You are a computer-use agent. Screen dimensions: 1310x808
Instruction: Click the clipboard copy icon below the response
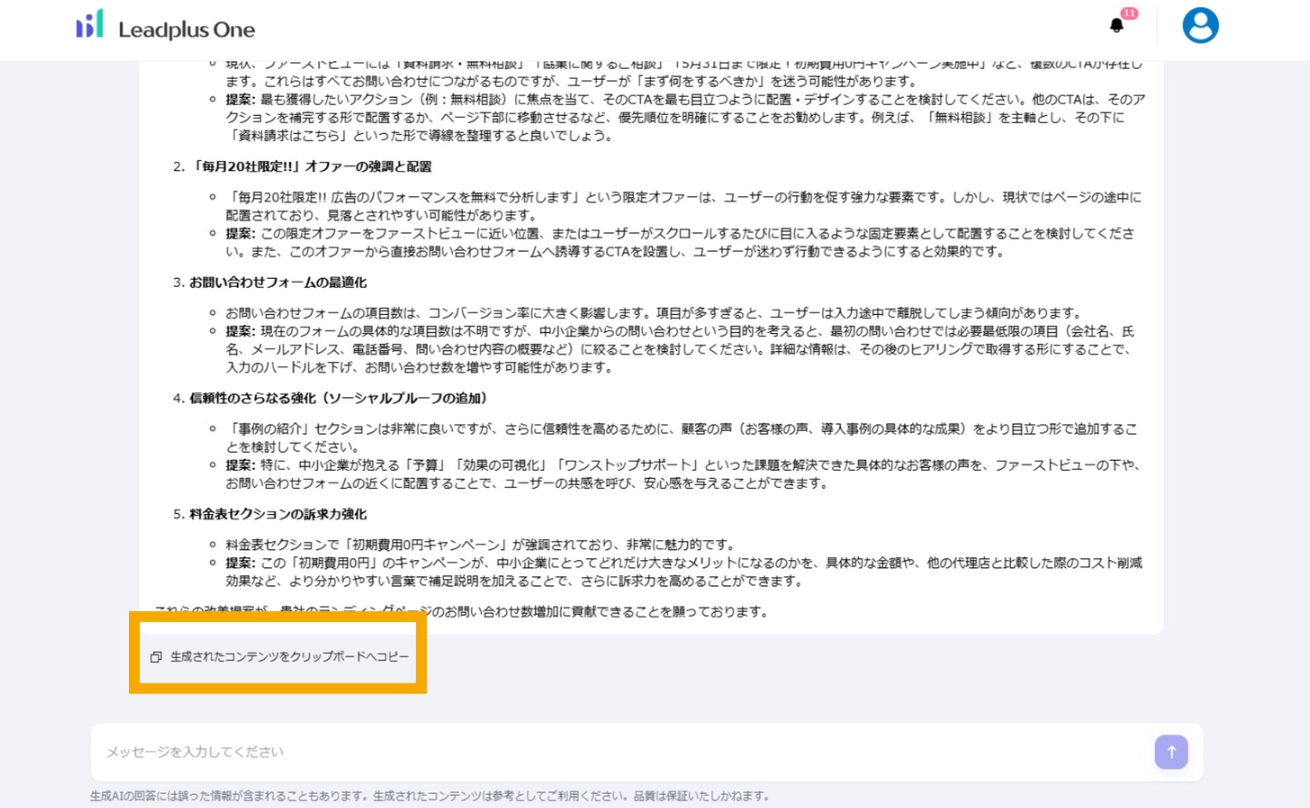[x=156, y=657]
